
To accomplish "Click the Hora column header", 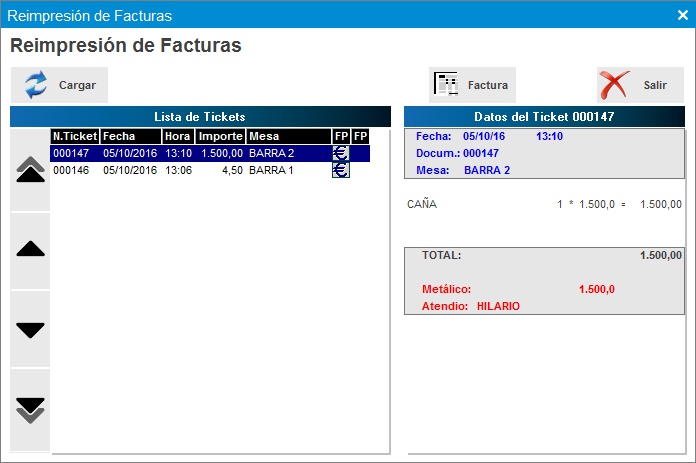I will [x=178, y=136].
